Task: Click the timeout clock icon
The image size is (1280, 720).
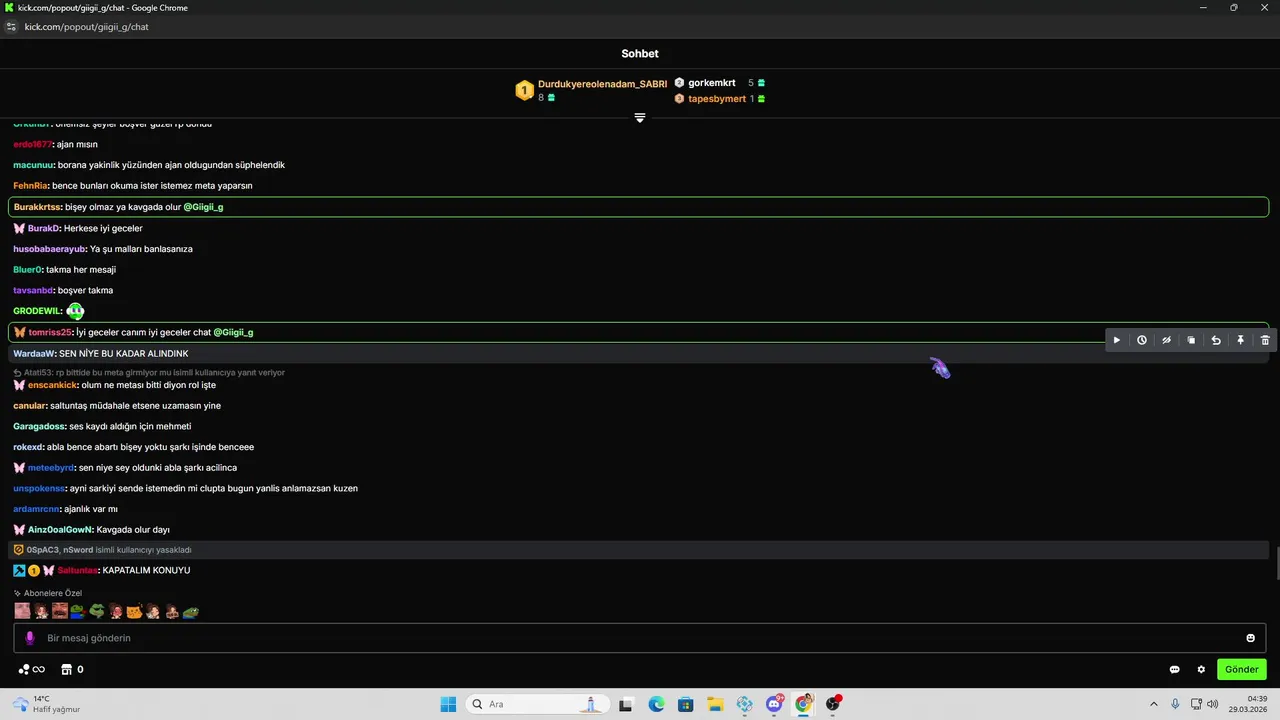Action: pos(1142,340)
